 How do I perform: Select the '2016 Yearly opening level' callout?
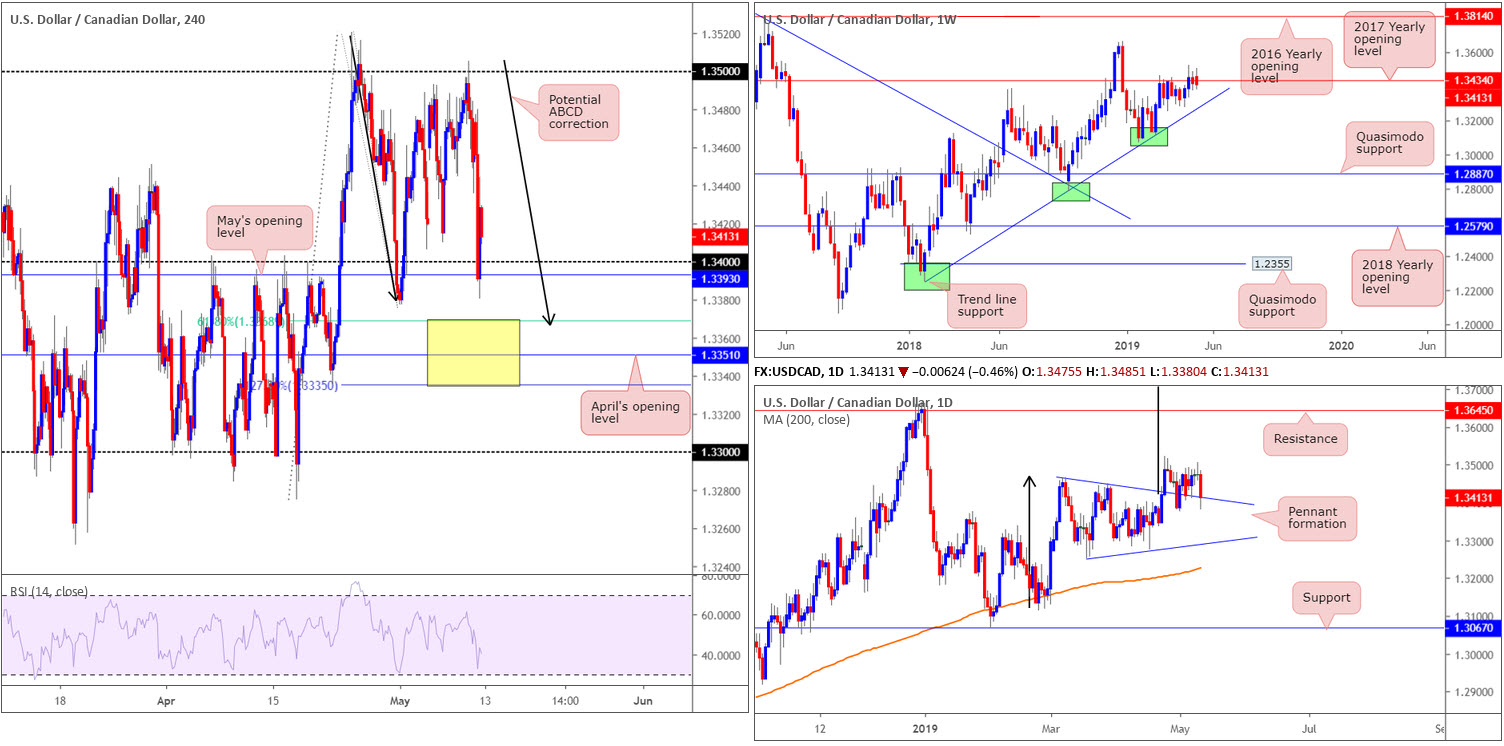[1287, 67]
